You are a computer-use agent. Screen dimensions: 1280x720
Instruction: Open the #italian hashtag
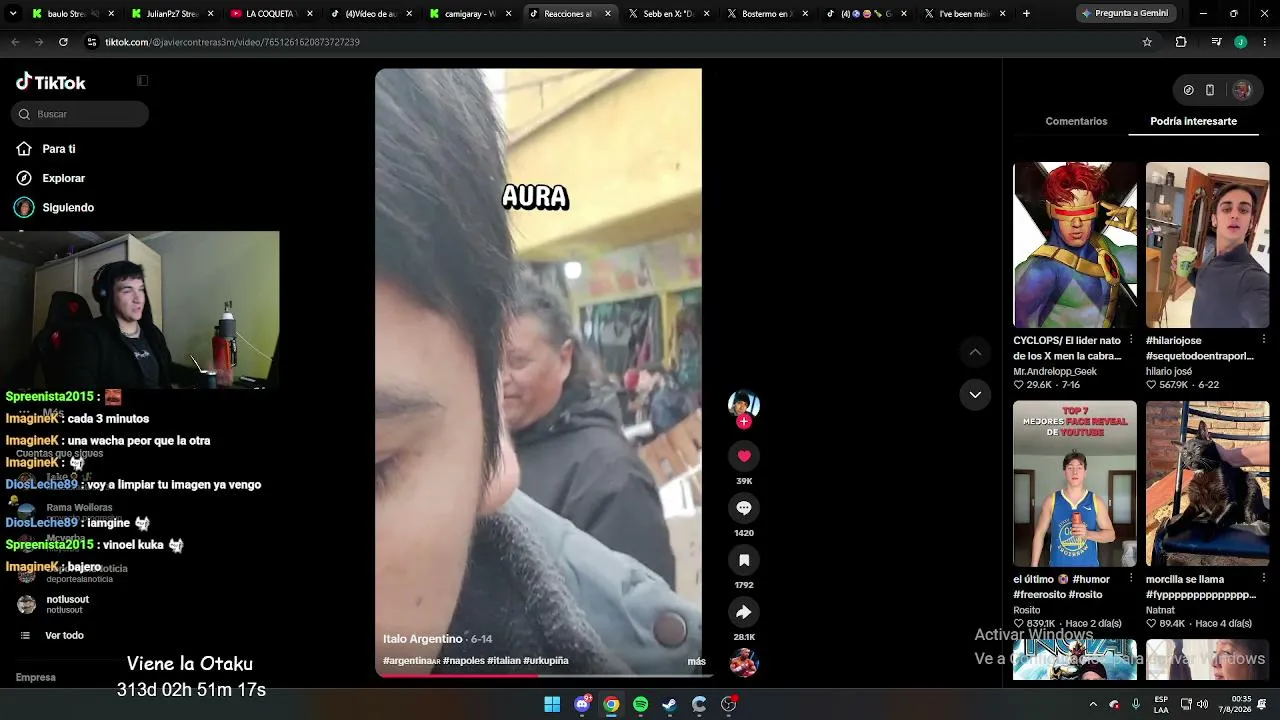[x=503, y=661]
